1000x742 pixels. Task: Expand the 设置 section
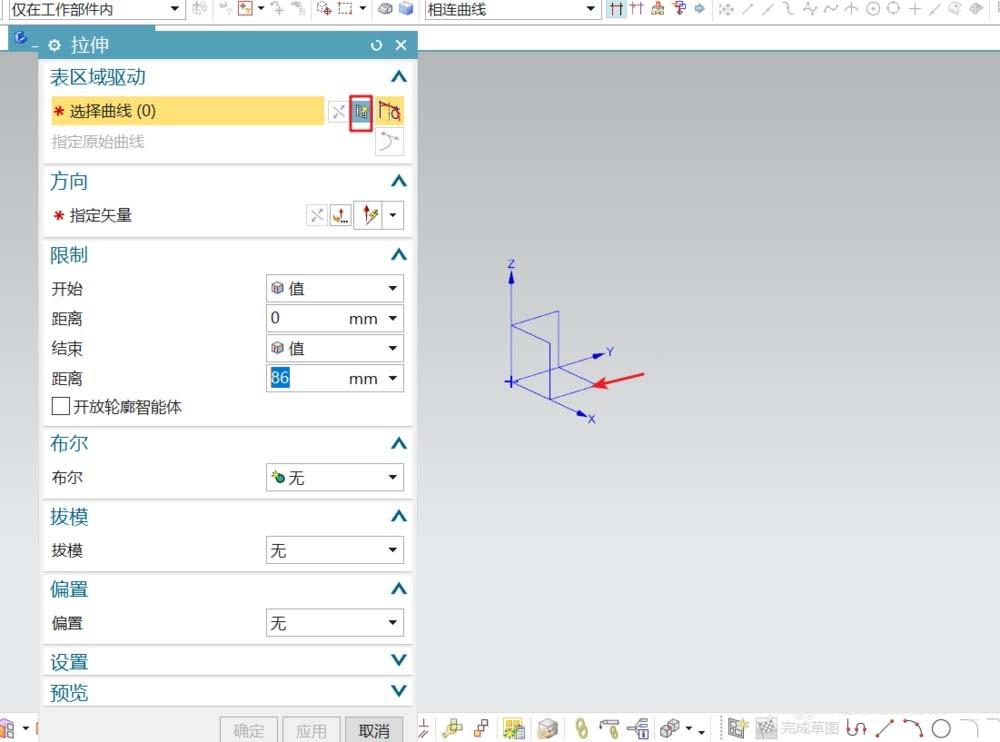pyautogui.click(x=398, y=660)
